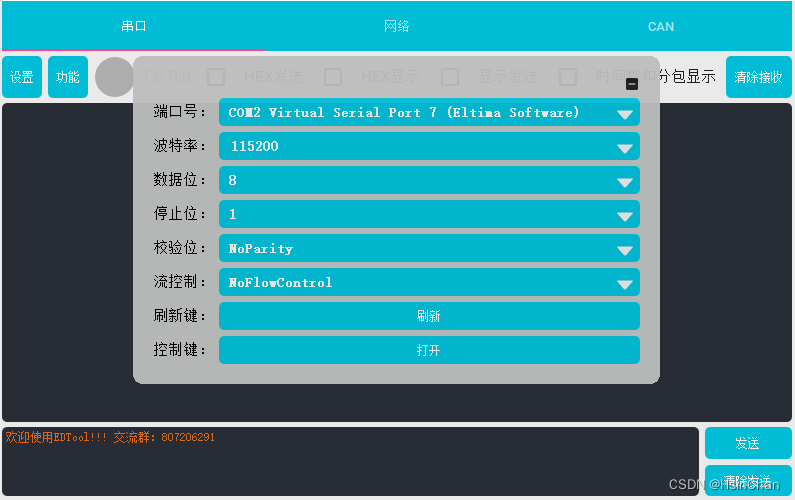Enable the 显示发送 checkbox
The image size is (795, 500).
[450, 77]
